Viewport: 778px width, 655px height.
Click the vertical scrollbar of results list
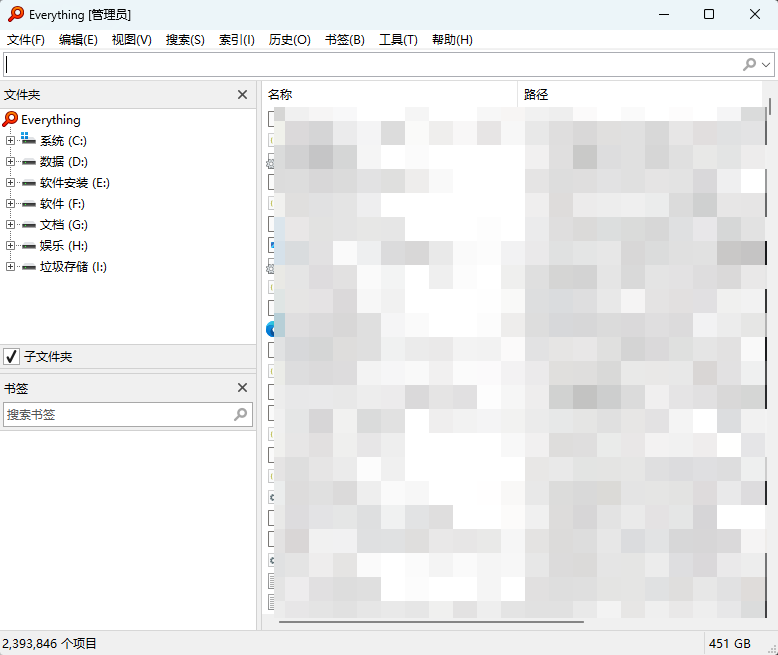click(x=770, y=107)
